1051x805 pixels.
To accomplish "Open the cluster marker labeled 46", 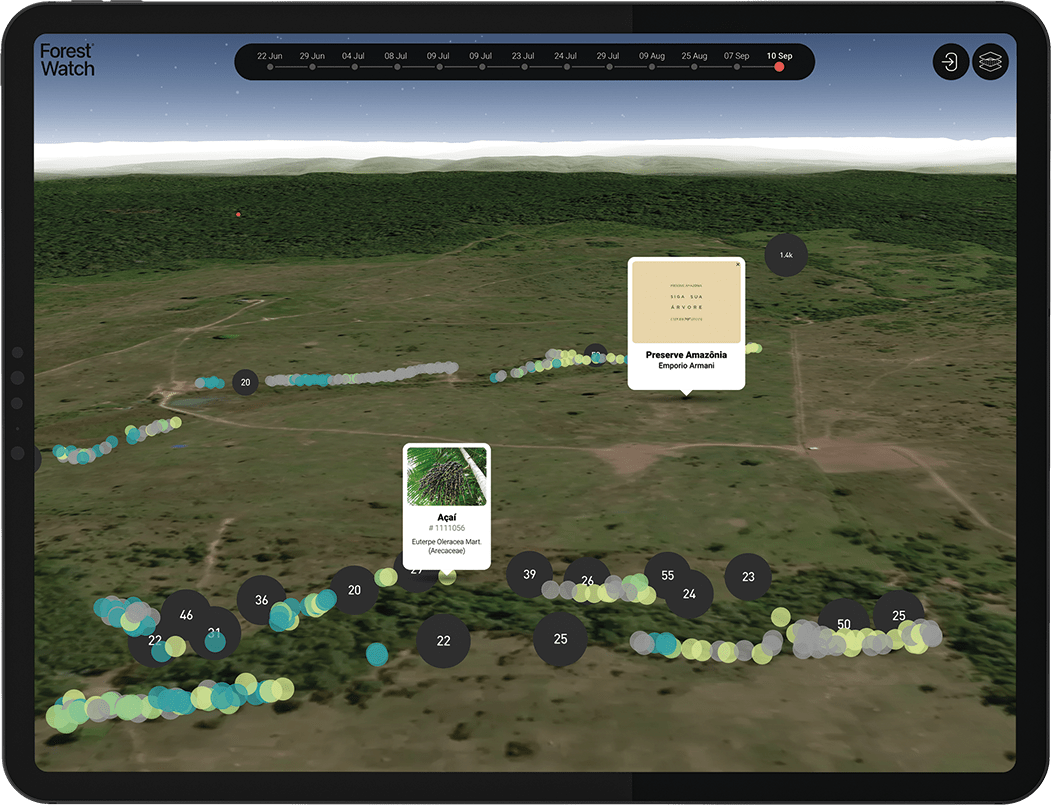I will (185, 615).
